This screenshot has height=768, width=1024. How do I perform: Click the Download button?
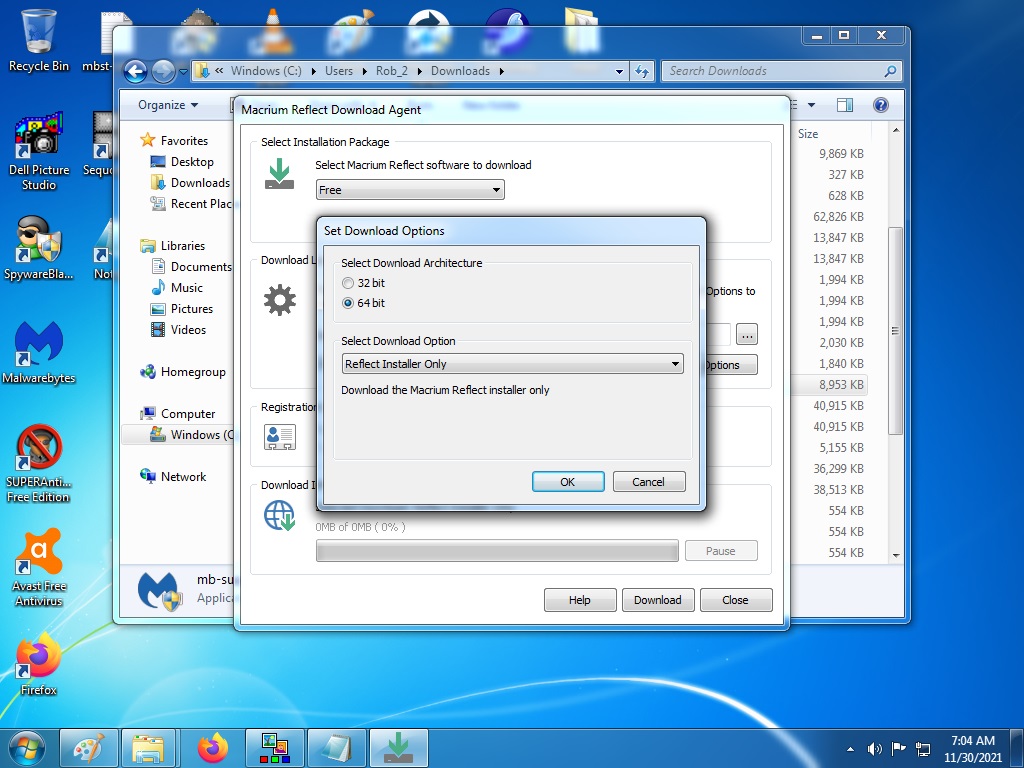[658, 600]
